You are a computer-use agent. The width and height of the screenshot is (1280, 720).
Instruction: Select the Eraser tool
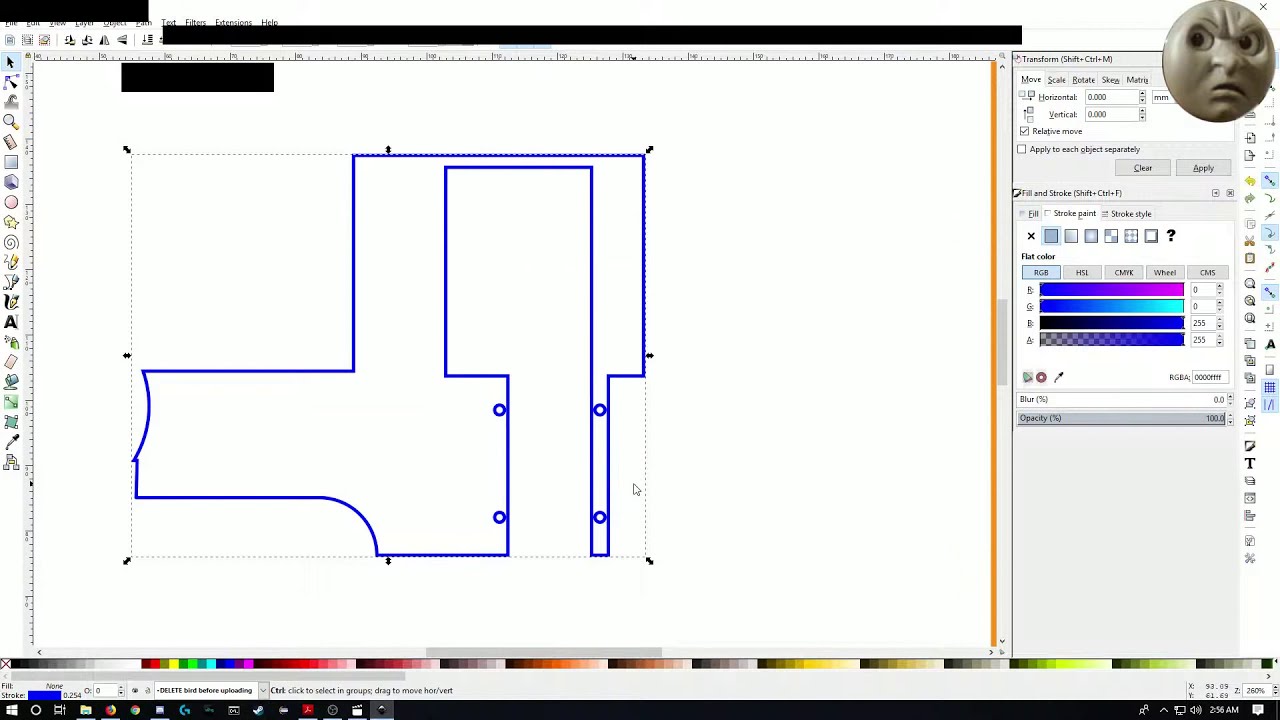(x=11, y=362)
